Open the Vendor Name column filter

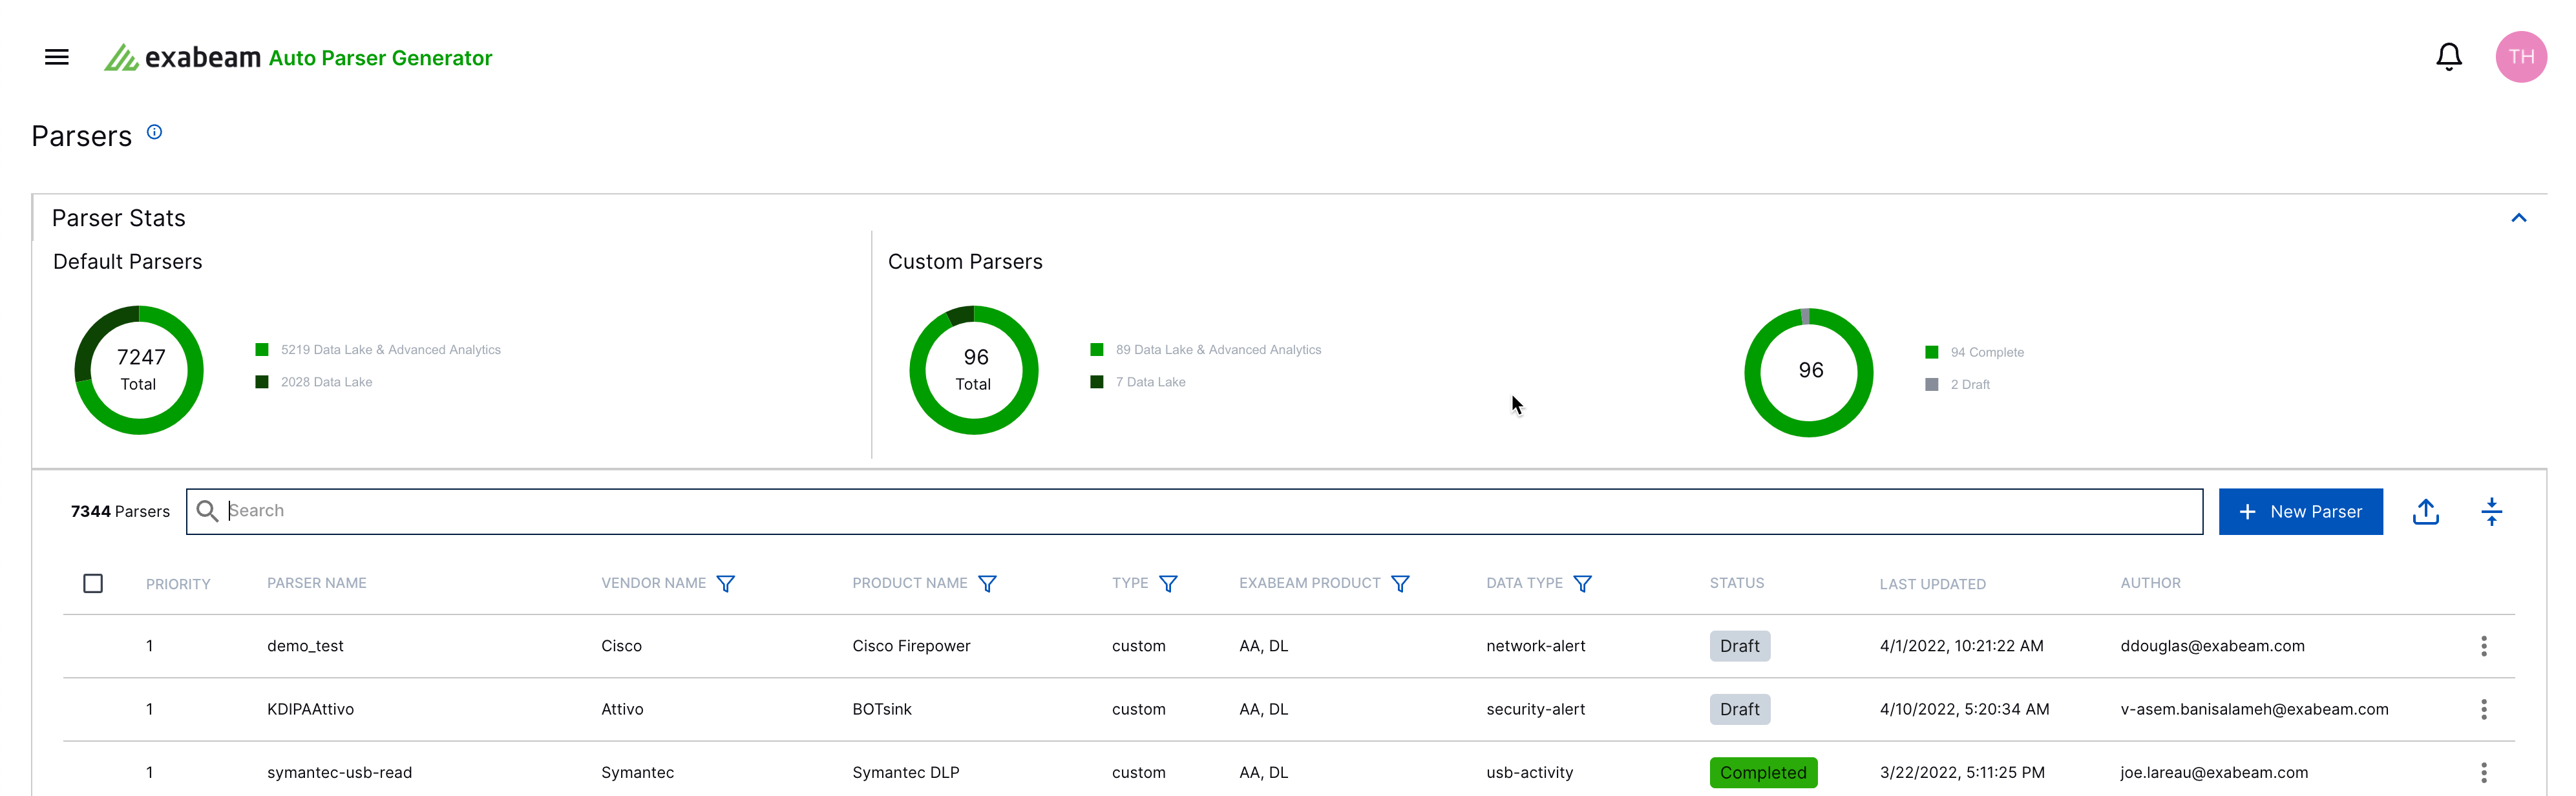726,584
